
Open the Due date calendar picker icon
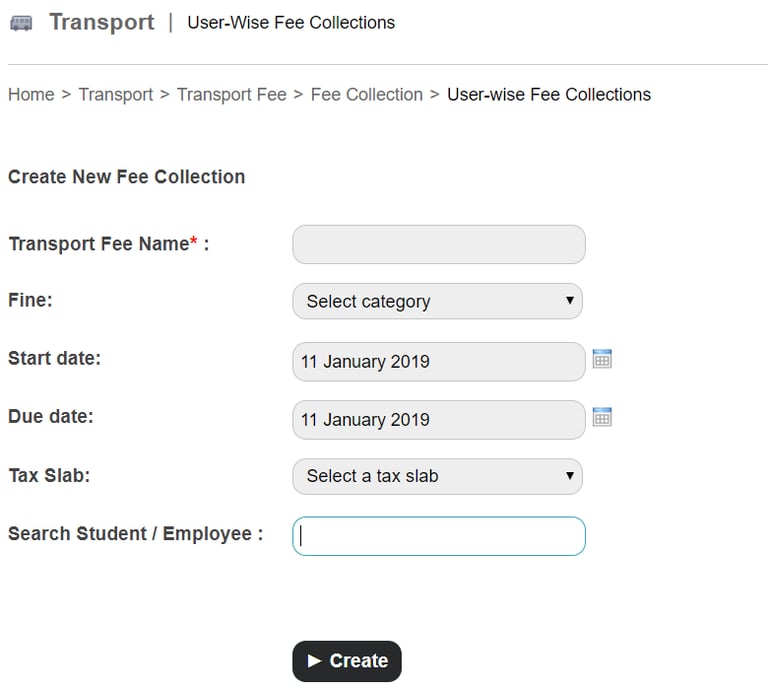click(602, 417)
